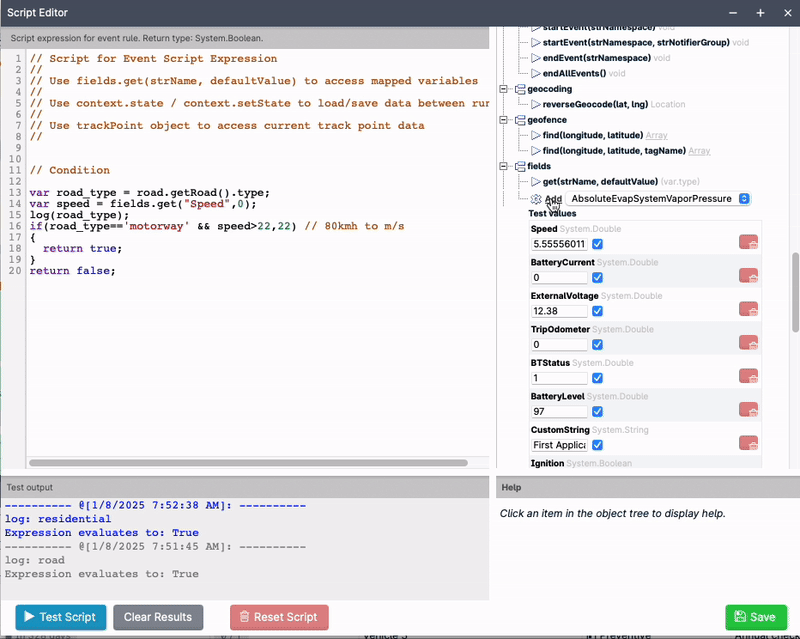Delete the BatteryLevel test value

[748, 410]
